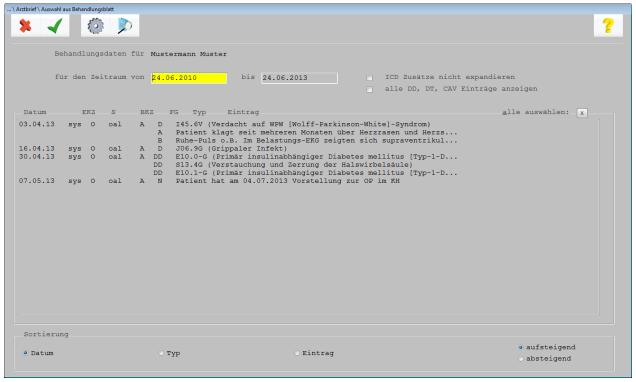Enable 'alle DD, DT, CAV Einträge anzeigen'
This screenshot has width=636, height=382.
point(370,89)
